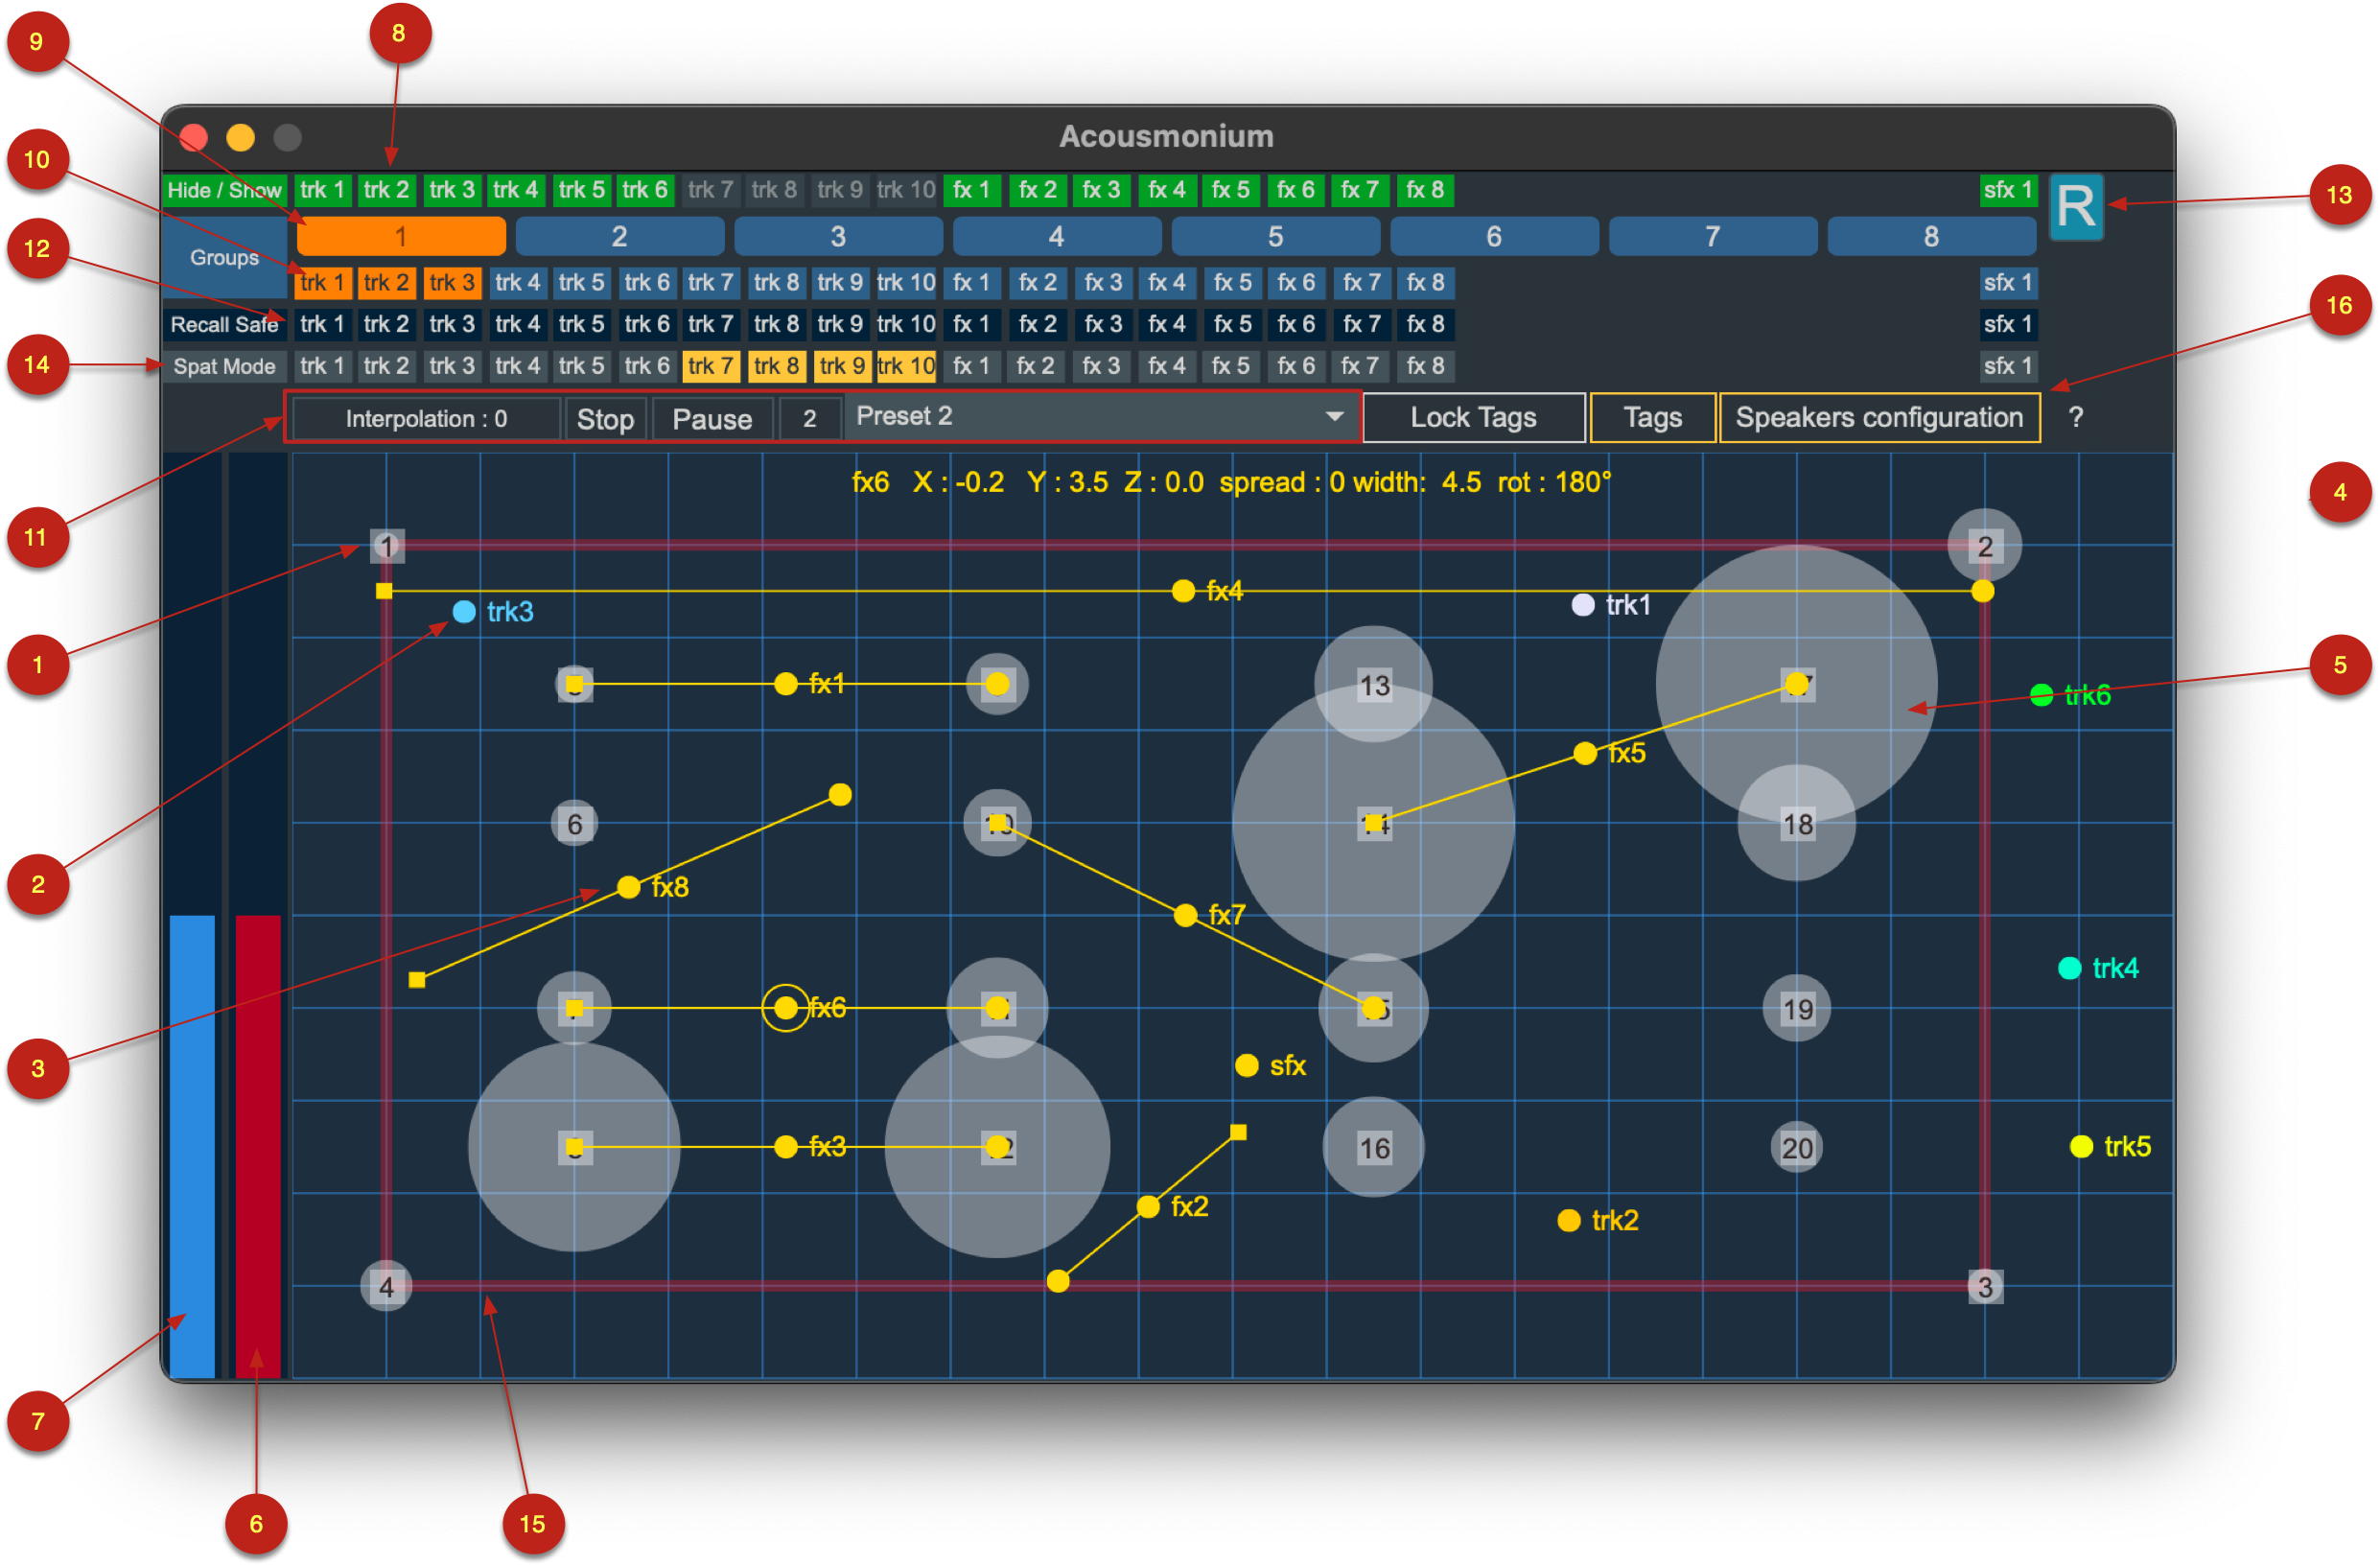2380x1565 pixels.
Task: Select group tab 7
Action: click(1713, 237)
